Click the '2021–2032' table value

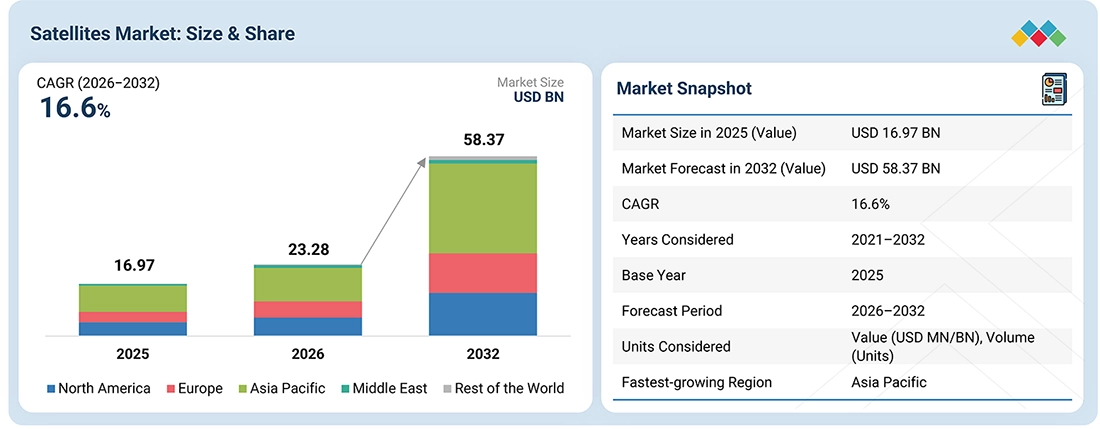(x=887, y=240)
